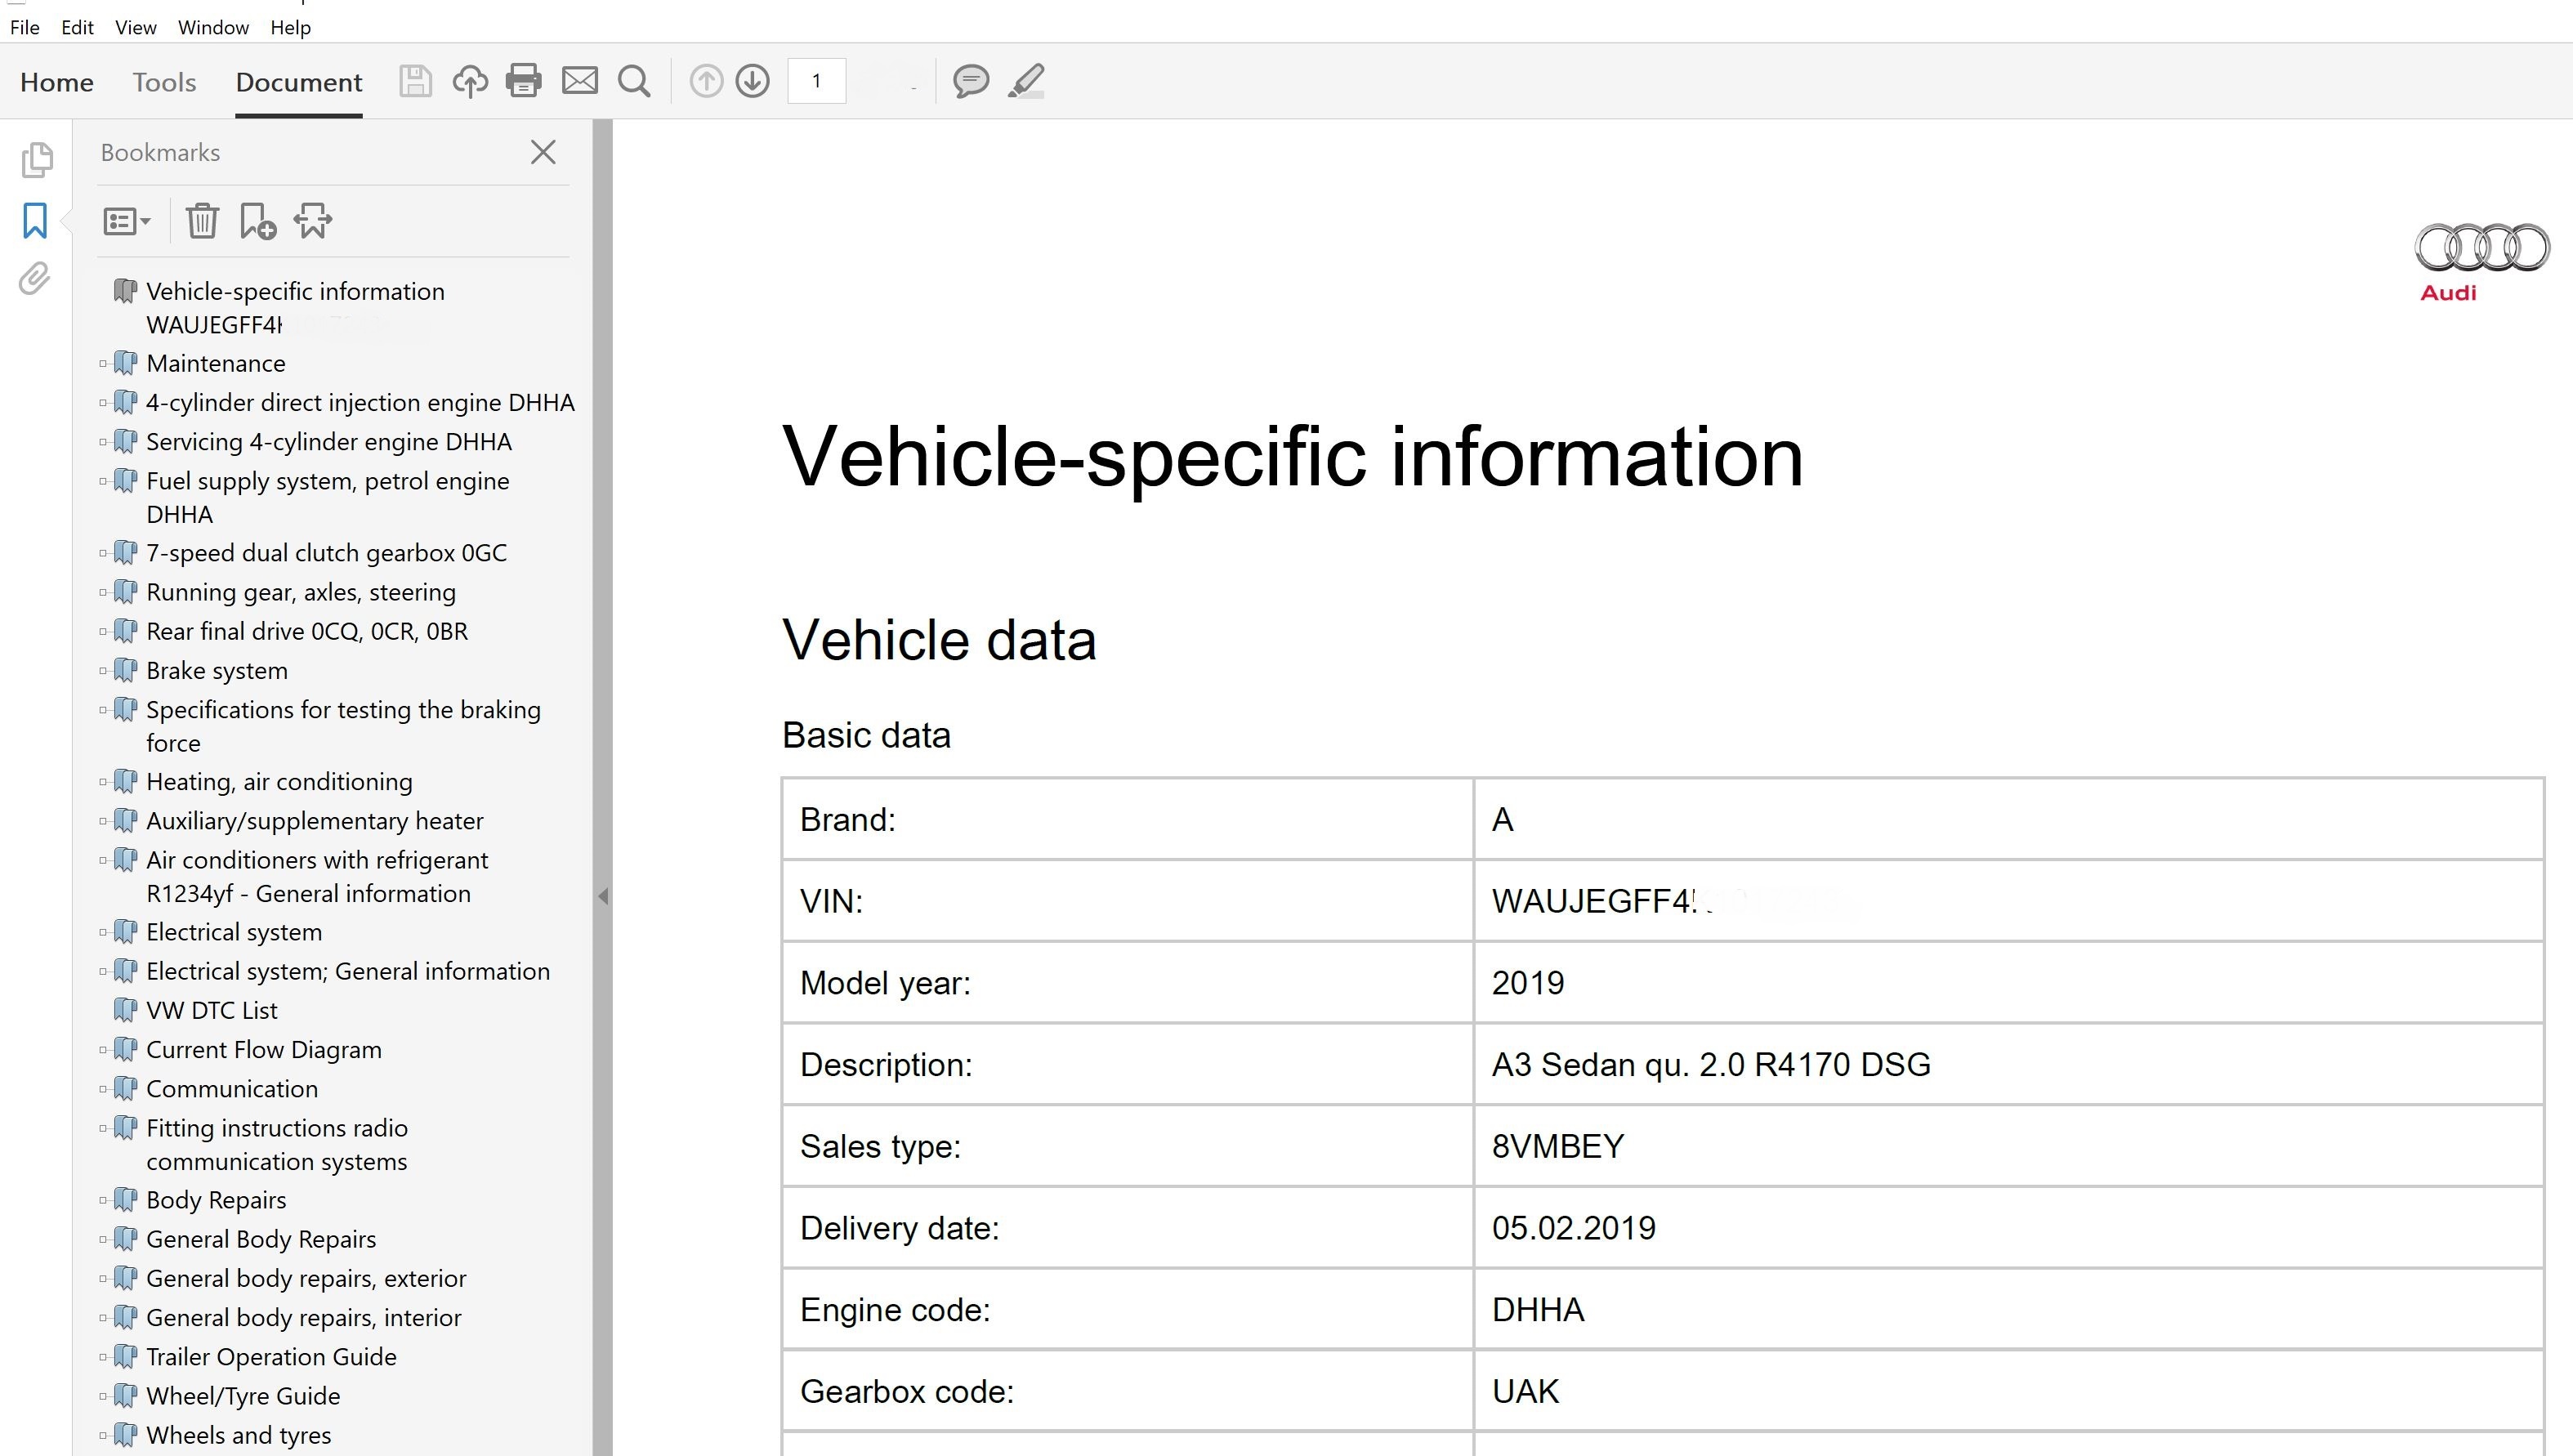
Task: Add a new bookmark with the bookmark-plus icon
Action: pos(258,221)
